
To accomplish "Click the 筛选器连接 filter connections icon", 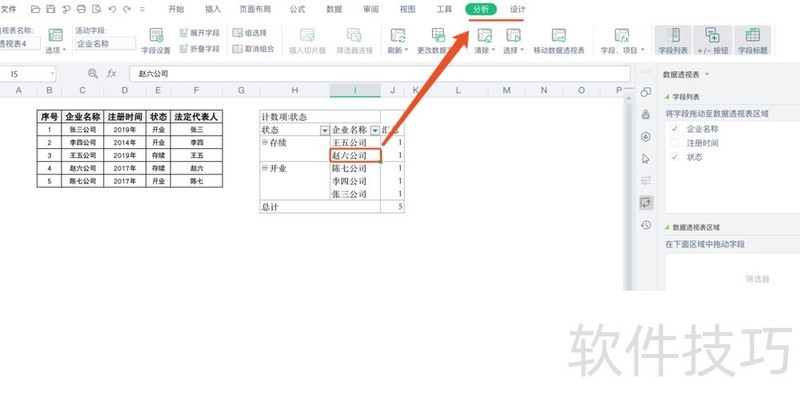I will pyautogui.click(x=354, y=36).
